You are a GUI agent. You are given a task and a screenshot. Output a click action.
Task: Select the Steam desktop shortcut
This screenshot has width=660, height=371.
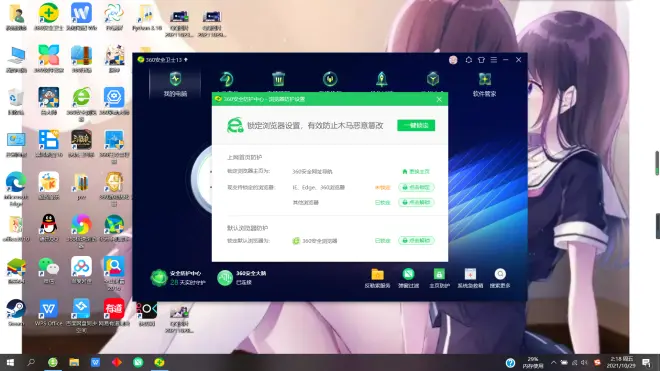[x=16, y=312]
